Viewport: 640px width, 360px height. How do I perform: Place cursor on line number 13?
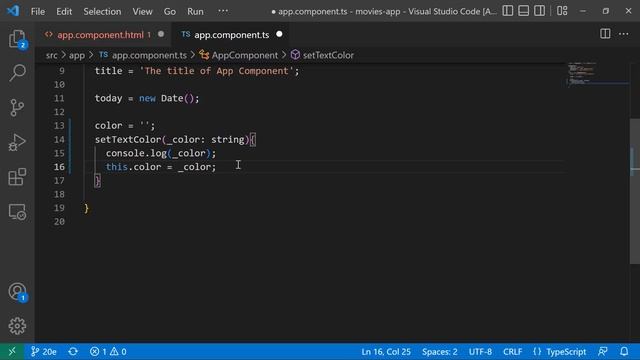click(59, 126)
